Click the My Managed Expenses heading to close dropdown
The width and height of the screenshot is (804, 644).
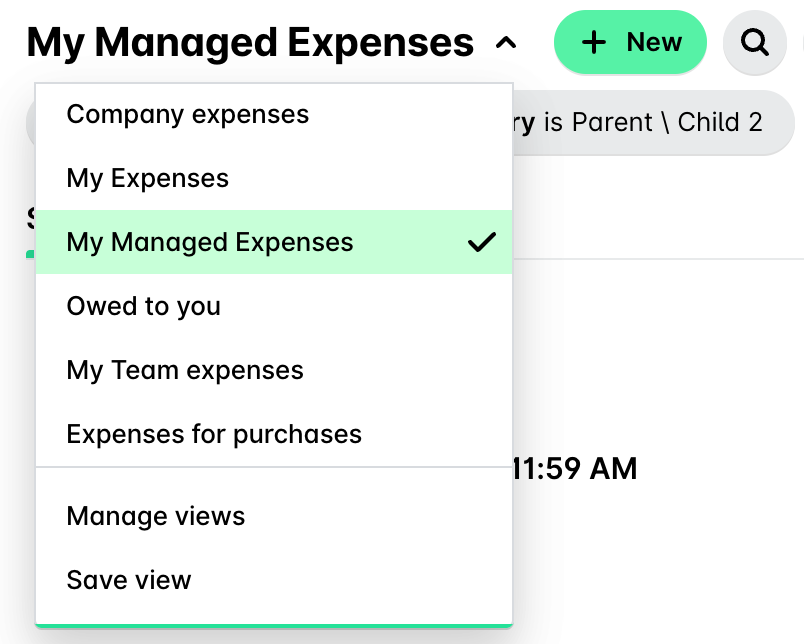click(250, 42)
